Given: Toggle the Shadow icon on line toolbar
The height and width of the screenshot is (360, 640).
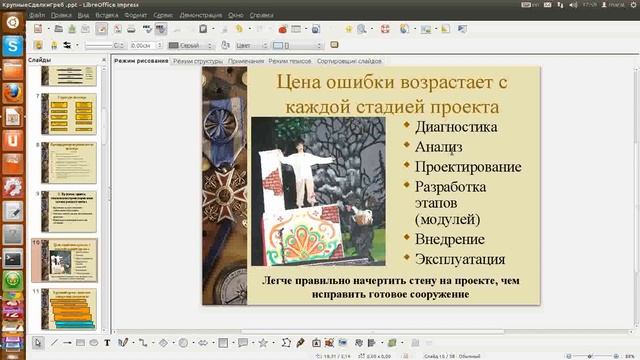Looking at the screenshot, I should [334, 45].
